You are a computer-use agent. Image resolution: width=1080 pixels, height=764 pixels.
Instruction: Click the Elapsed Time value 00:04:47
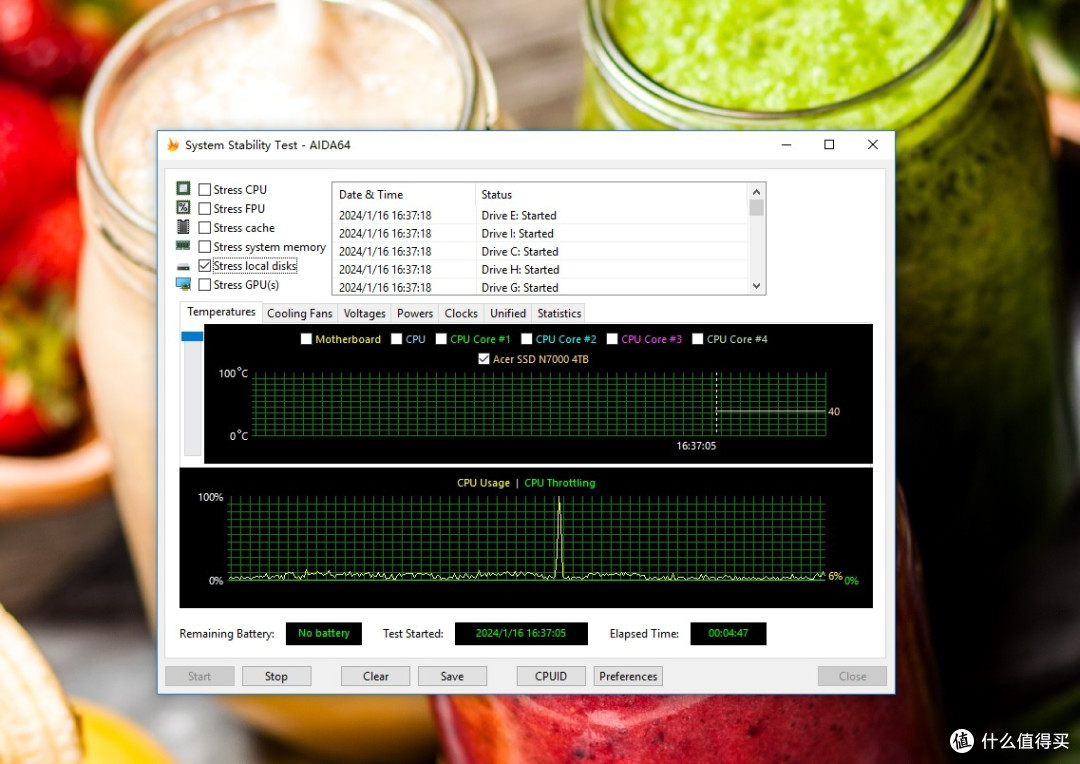[x=728, y=633]
